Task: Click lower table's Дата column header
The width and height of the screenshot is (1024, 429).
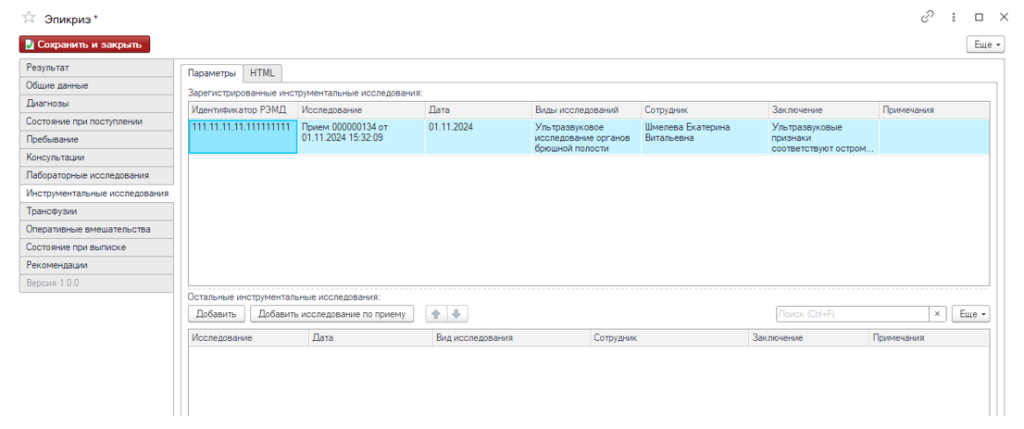Action: pos(371,338)
